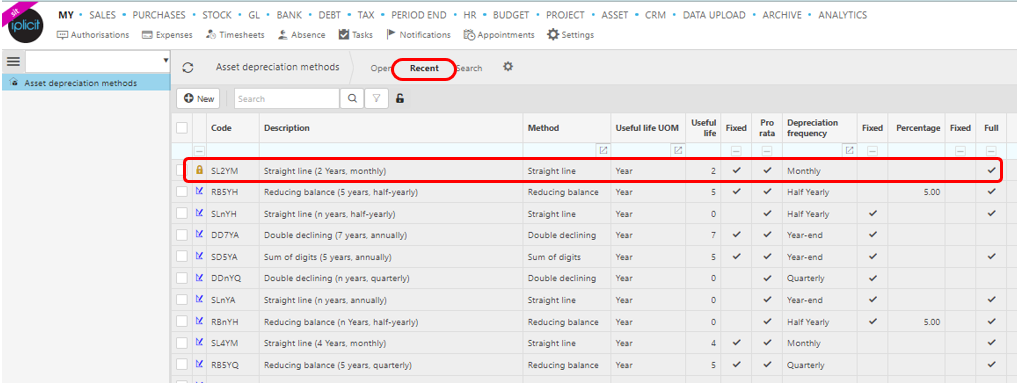Open Authorisations from the top bar
Screen dimensions: 1017x383
[x=93, y=35]
